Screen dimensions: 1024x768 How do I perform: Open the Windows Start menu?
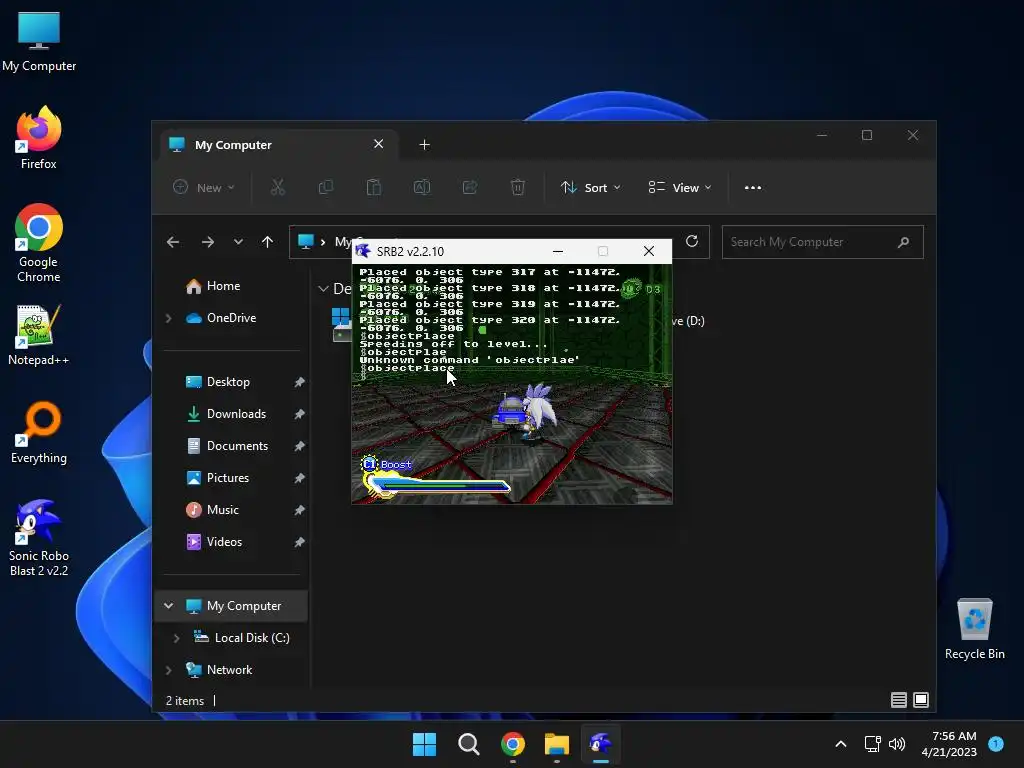click(x=424, y=744)
